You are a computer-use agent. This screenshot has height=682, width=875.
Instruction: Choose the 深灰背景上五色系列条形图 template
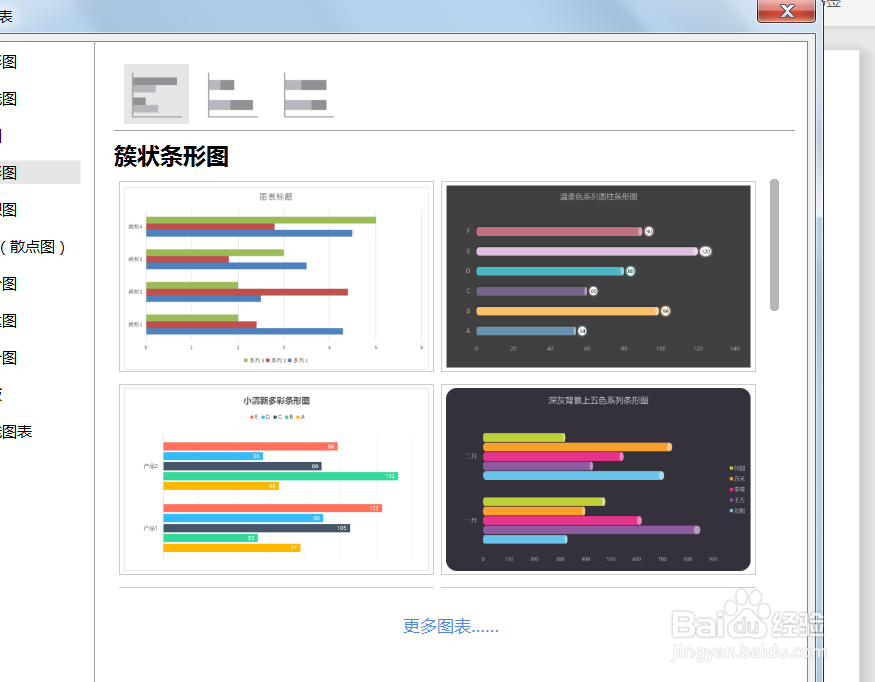point(598,479)
